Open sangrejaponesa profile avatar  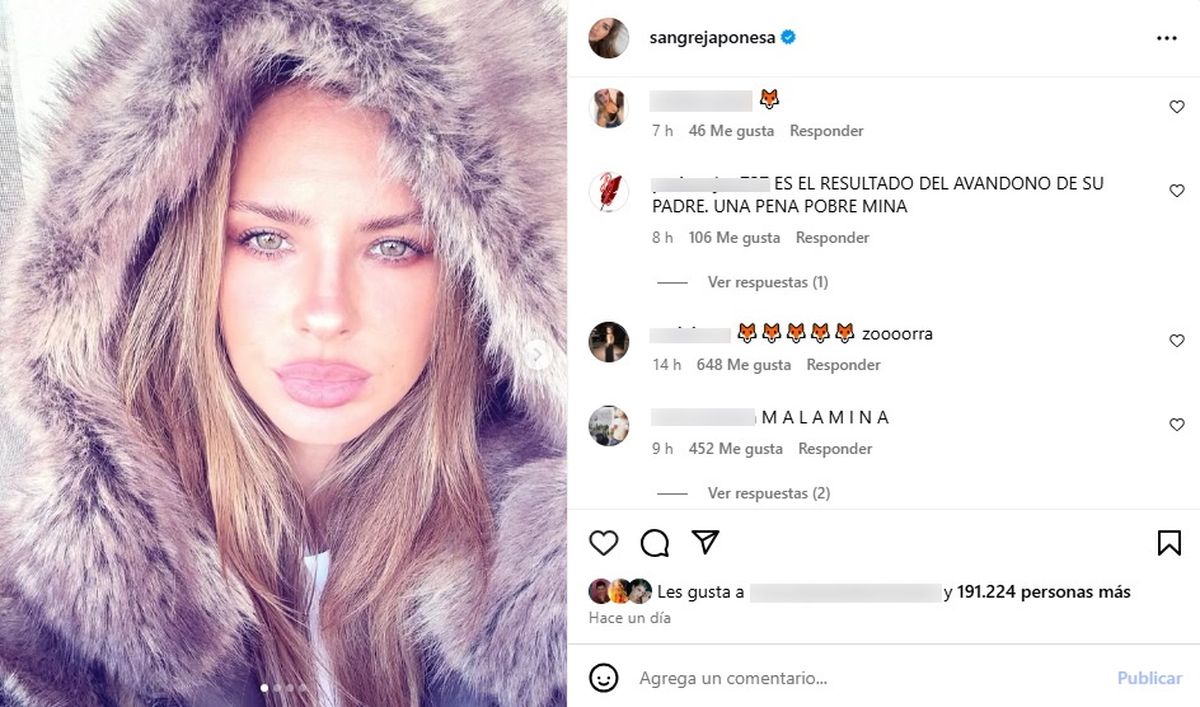coord(609,38)
